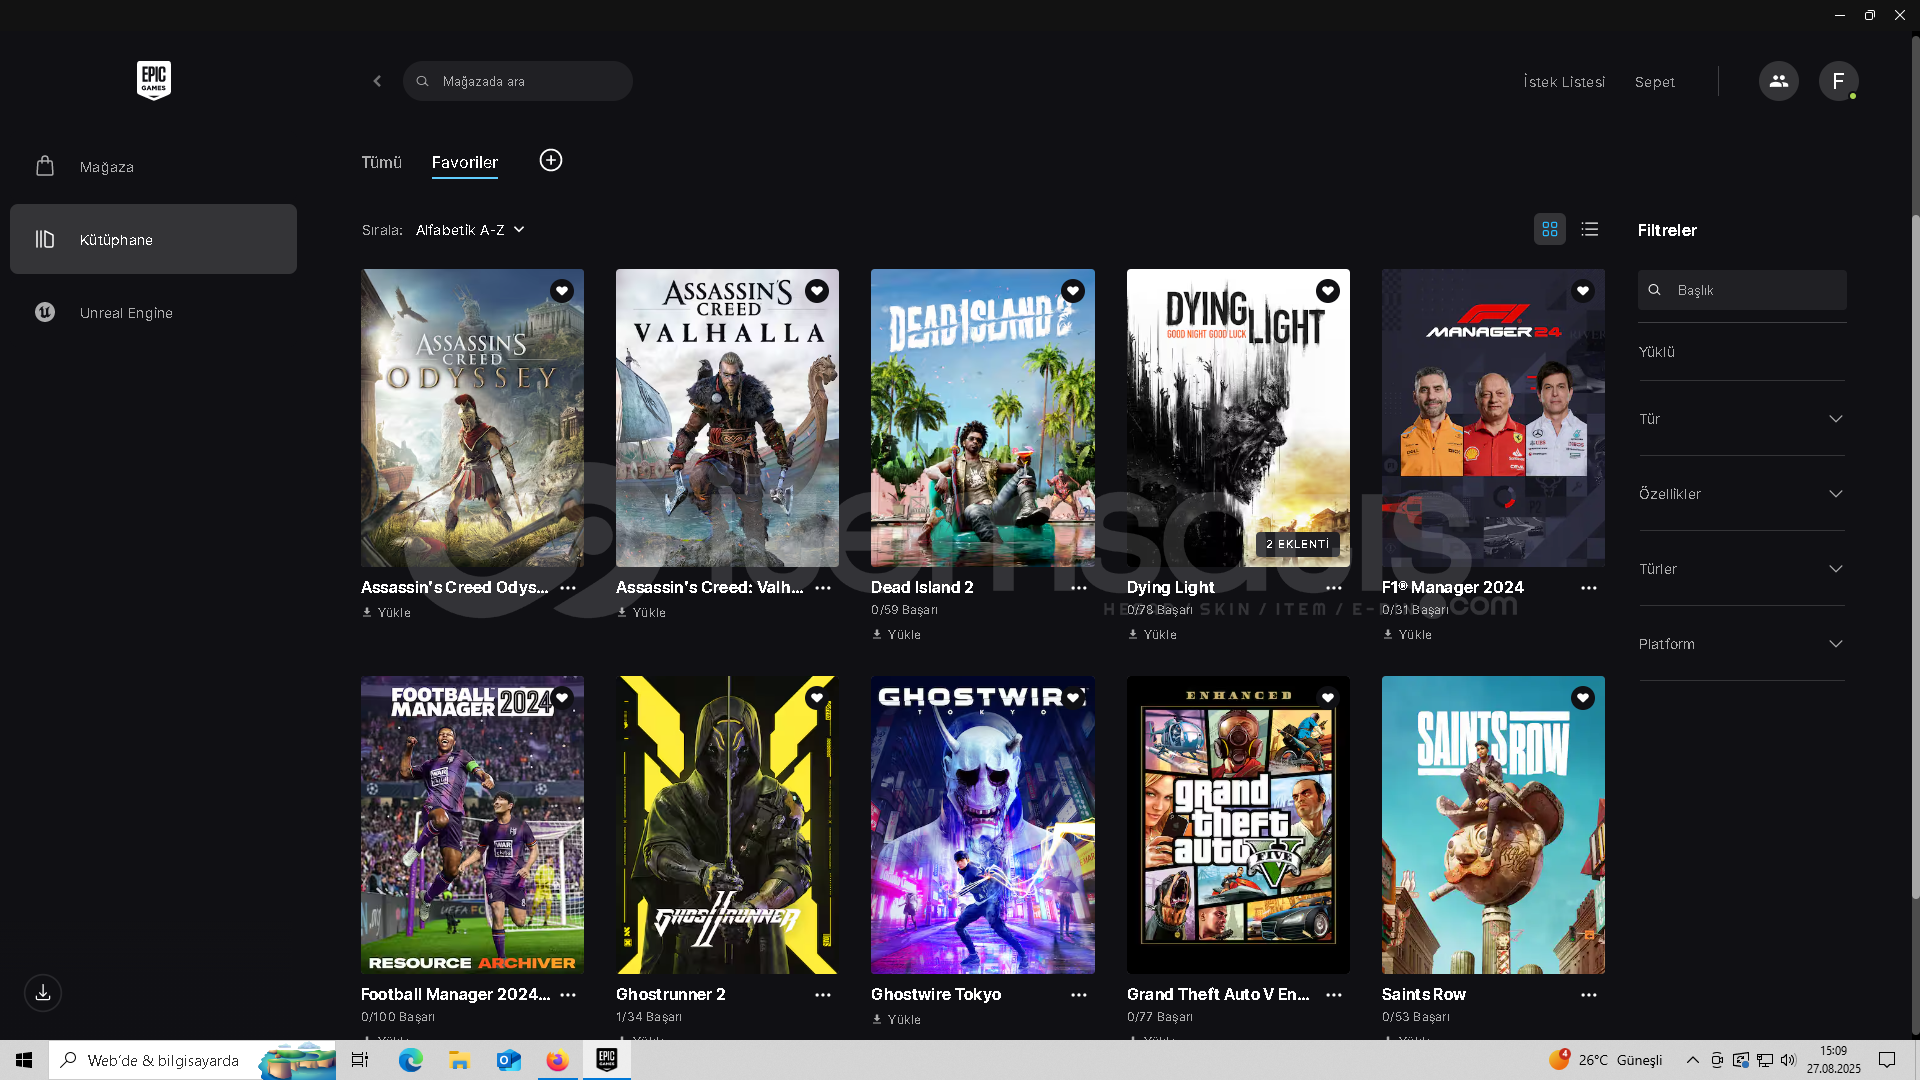
Task: Open Unreal Engine in the sidebar
Action: point(153,312)
